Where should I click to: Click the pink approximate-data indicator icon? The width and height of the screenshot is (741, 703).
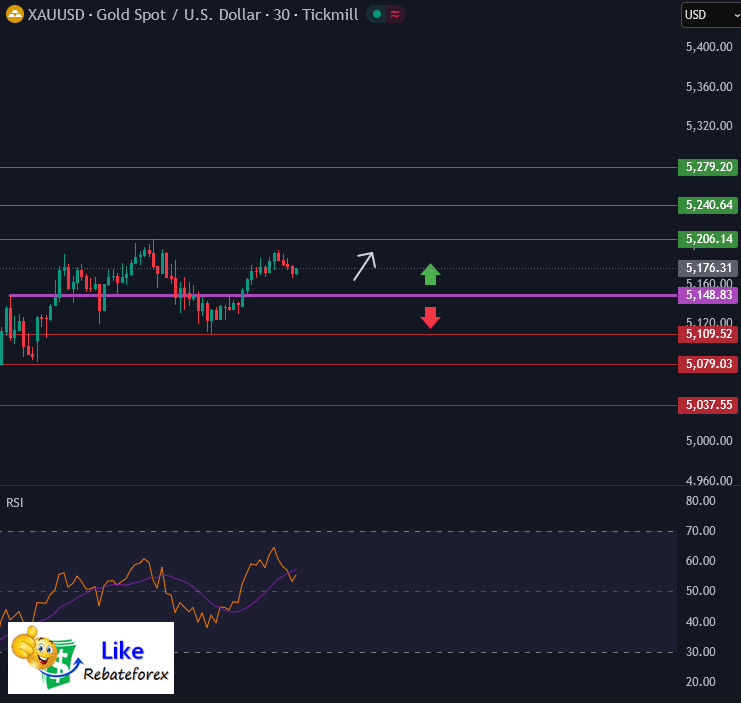[x=395, y=14]
